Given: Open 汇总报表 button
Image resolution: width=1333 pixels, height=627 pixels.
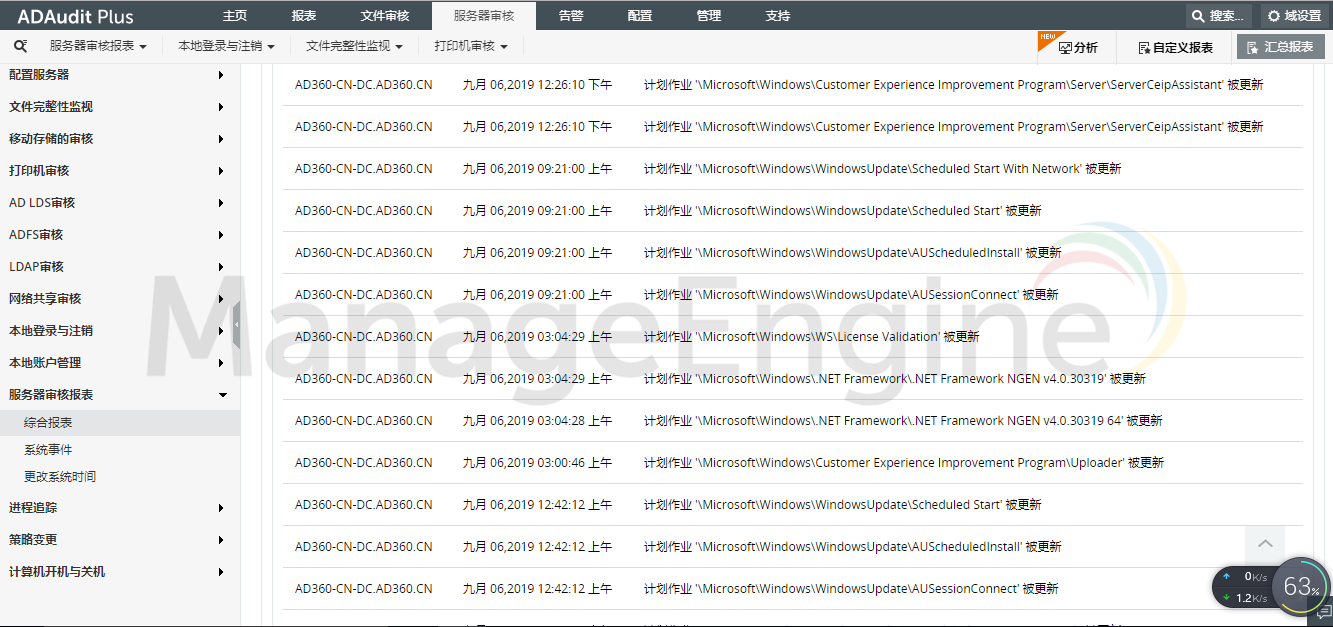Looking at the screenshot, I should point(1280,47).
